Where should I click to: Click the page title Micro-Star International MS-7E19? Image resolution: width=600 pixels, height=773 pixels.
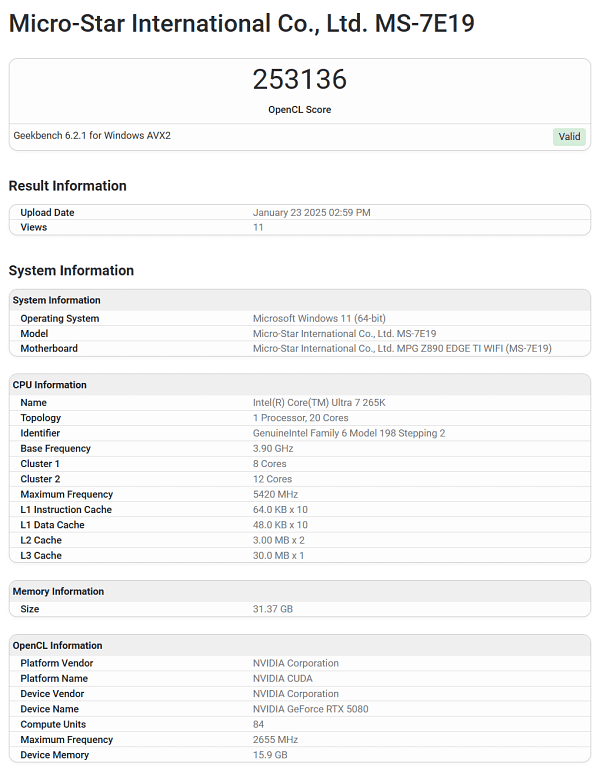pos(241,23)
